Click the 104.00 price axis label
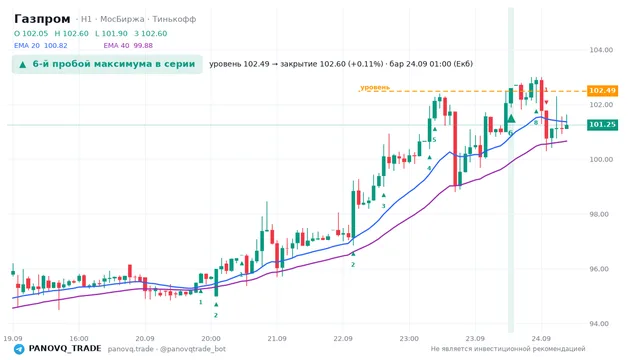Image resolution: width=640 pixels, height=360 pixels. [601, 50]
